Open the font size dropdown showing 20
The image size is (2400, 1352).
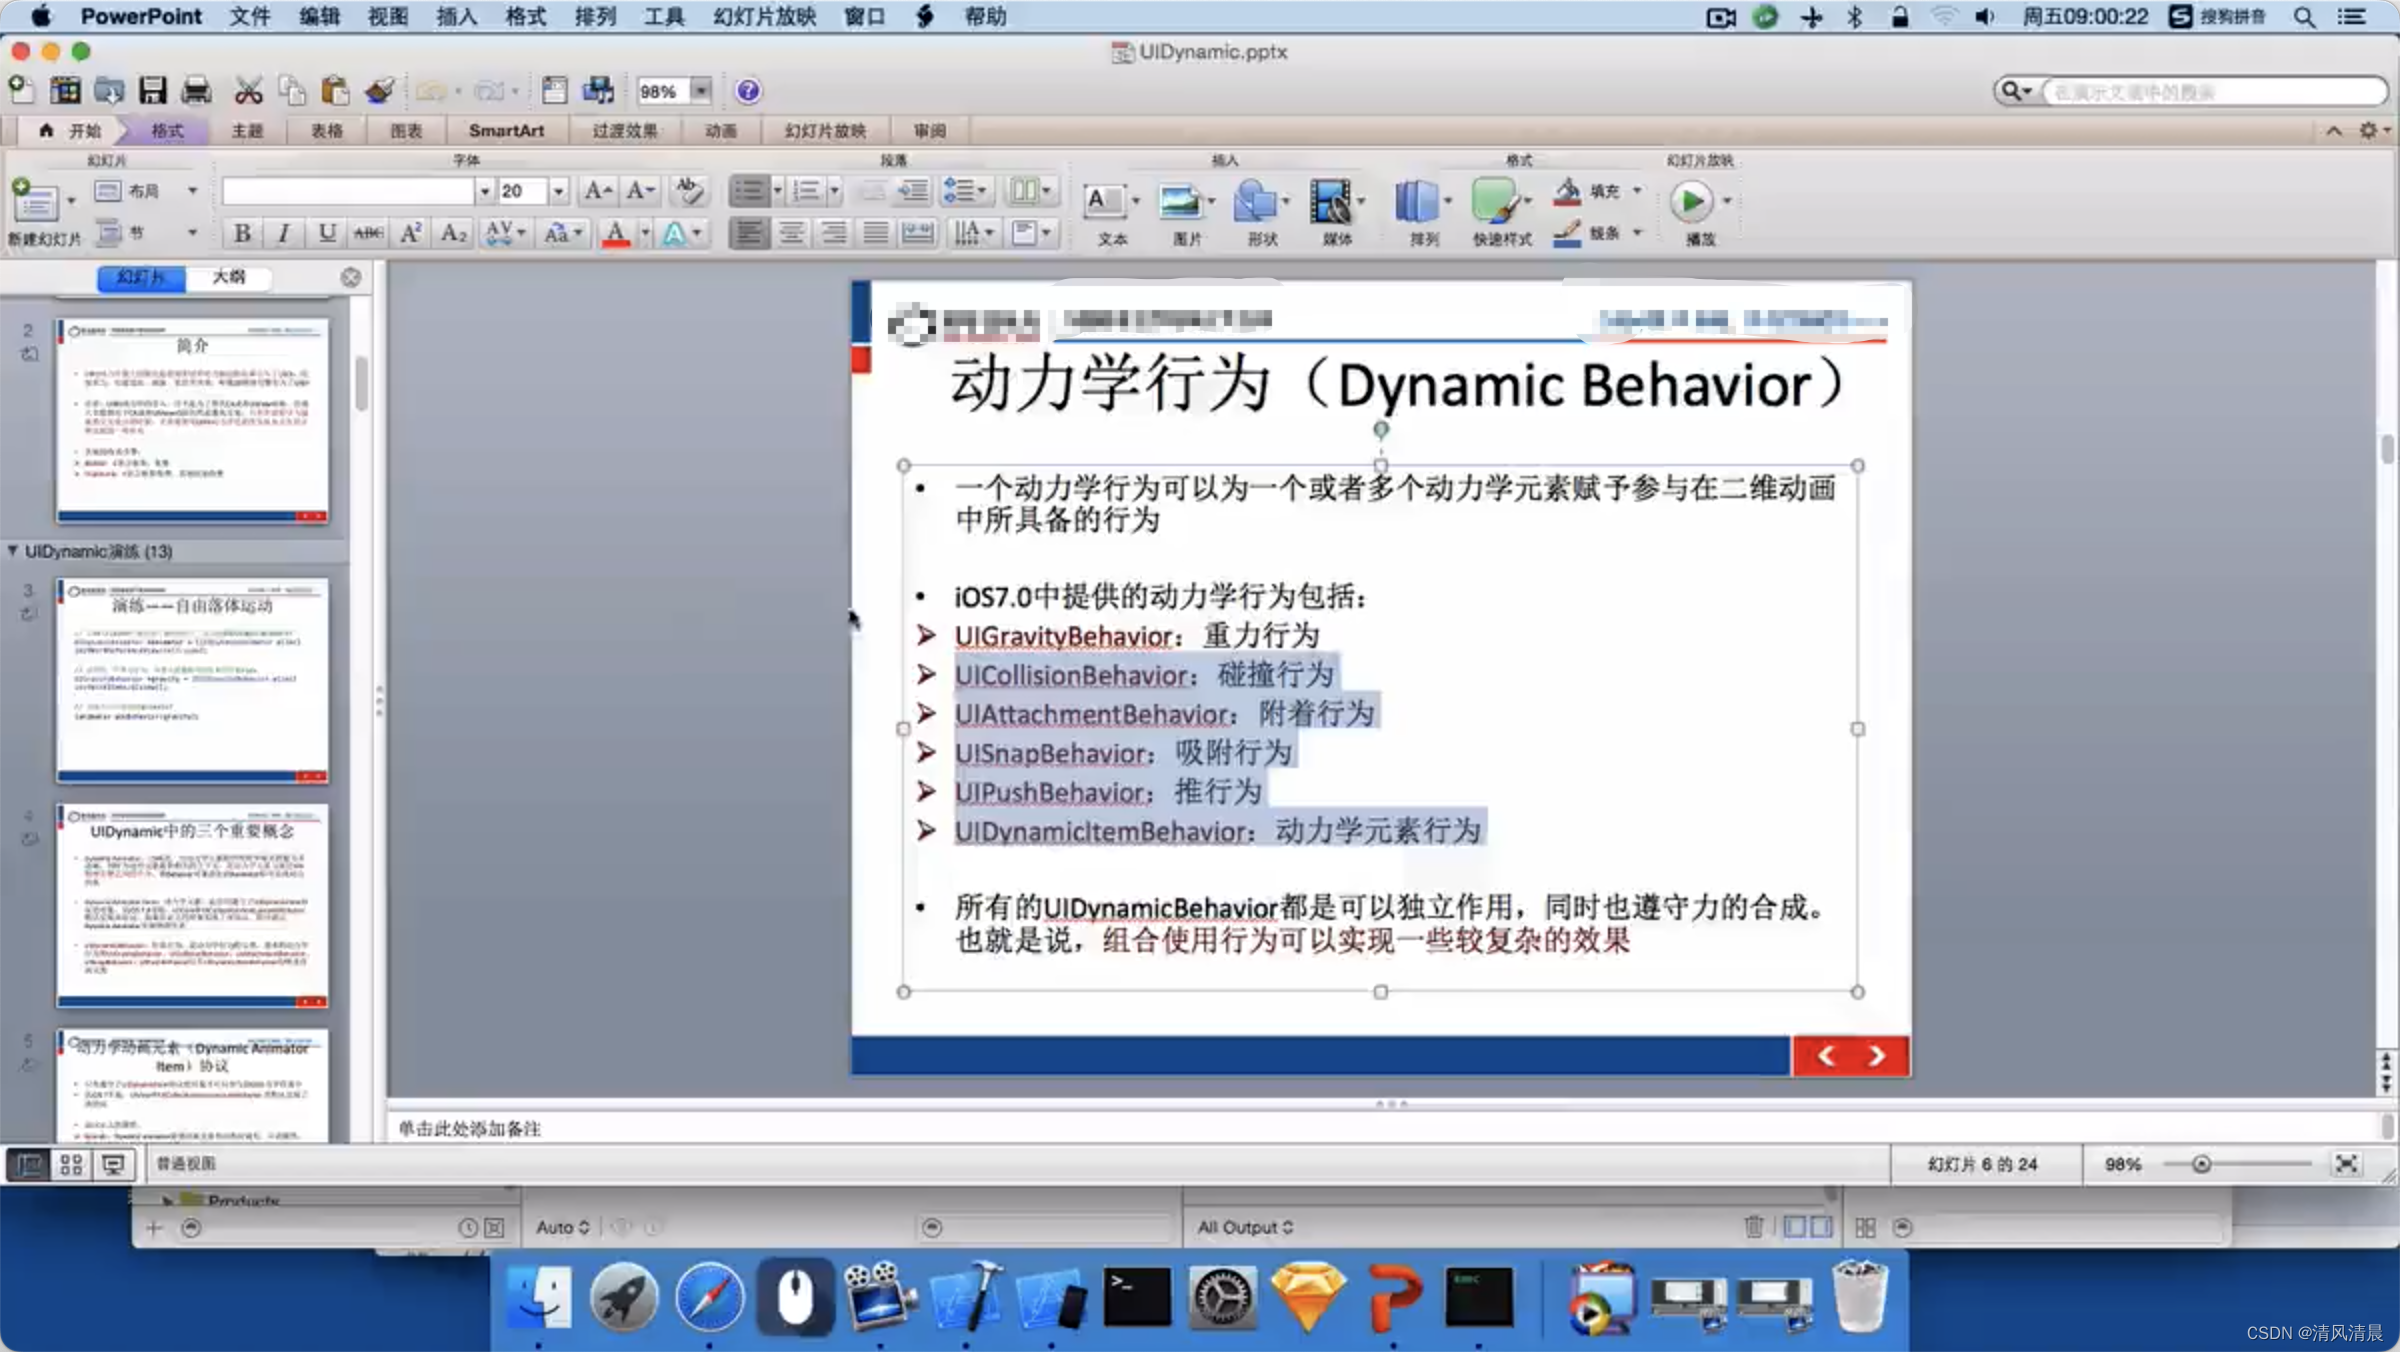coord(559,190)
